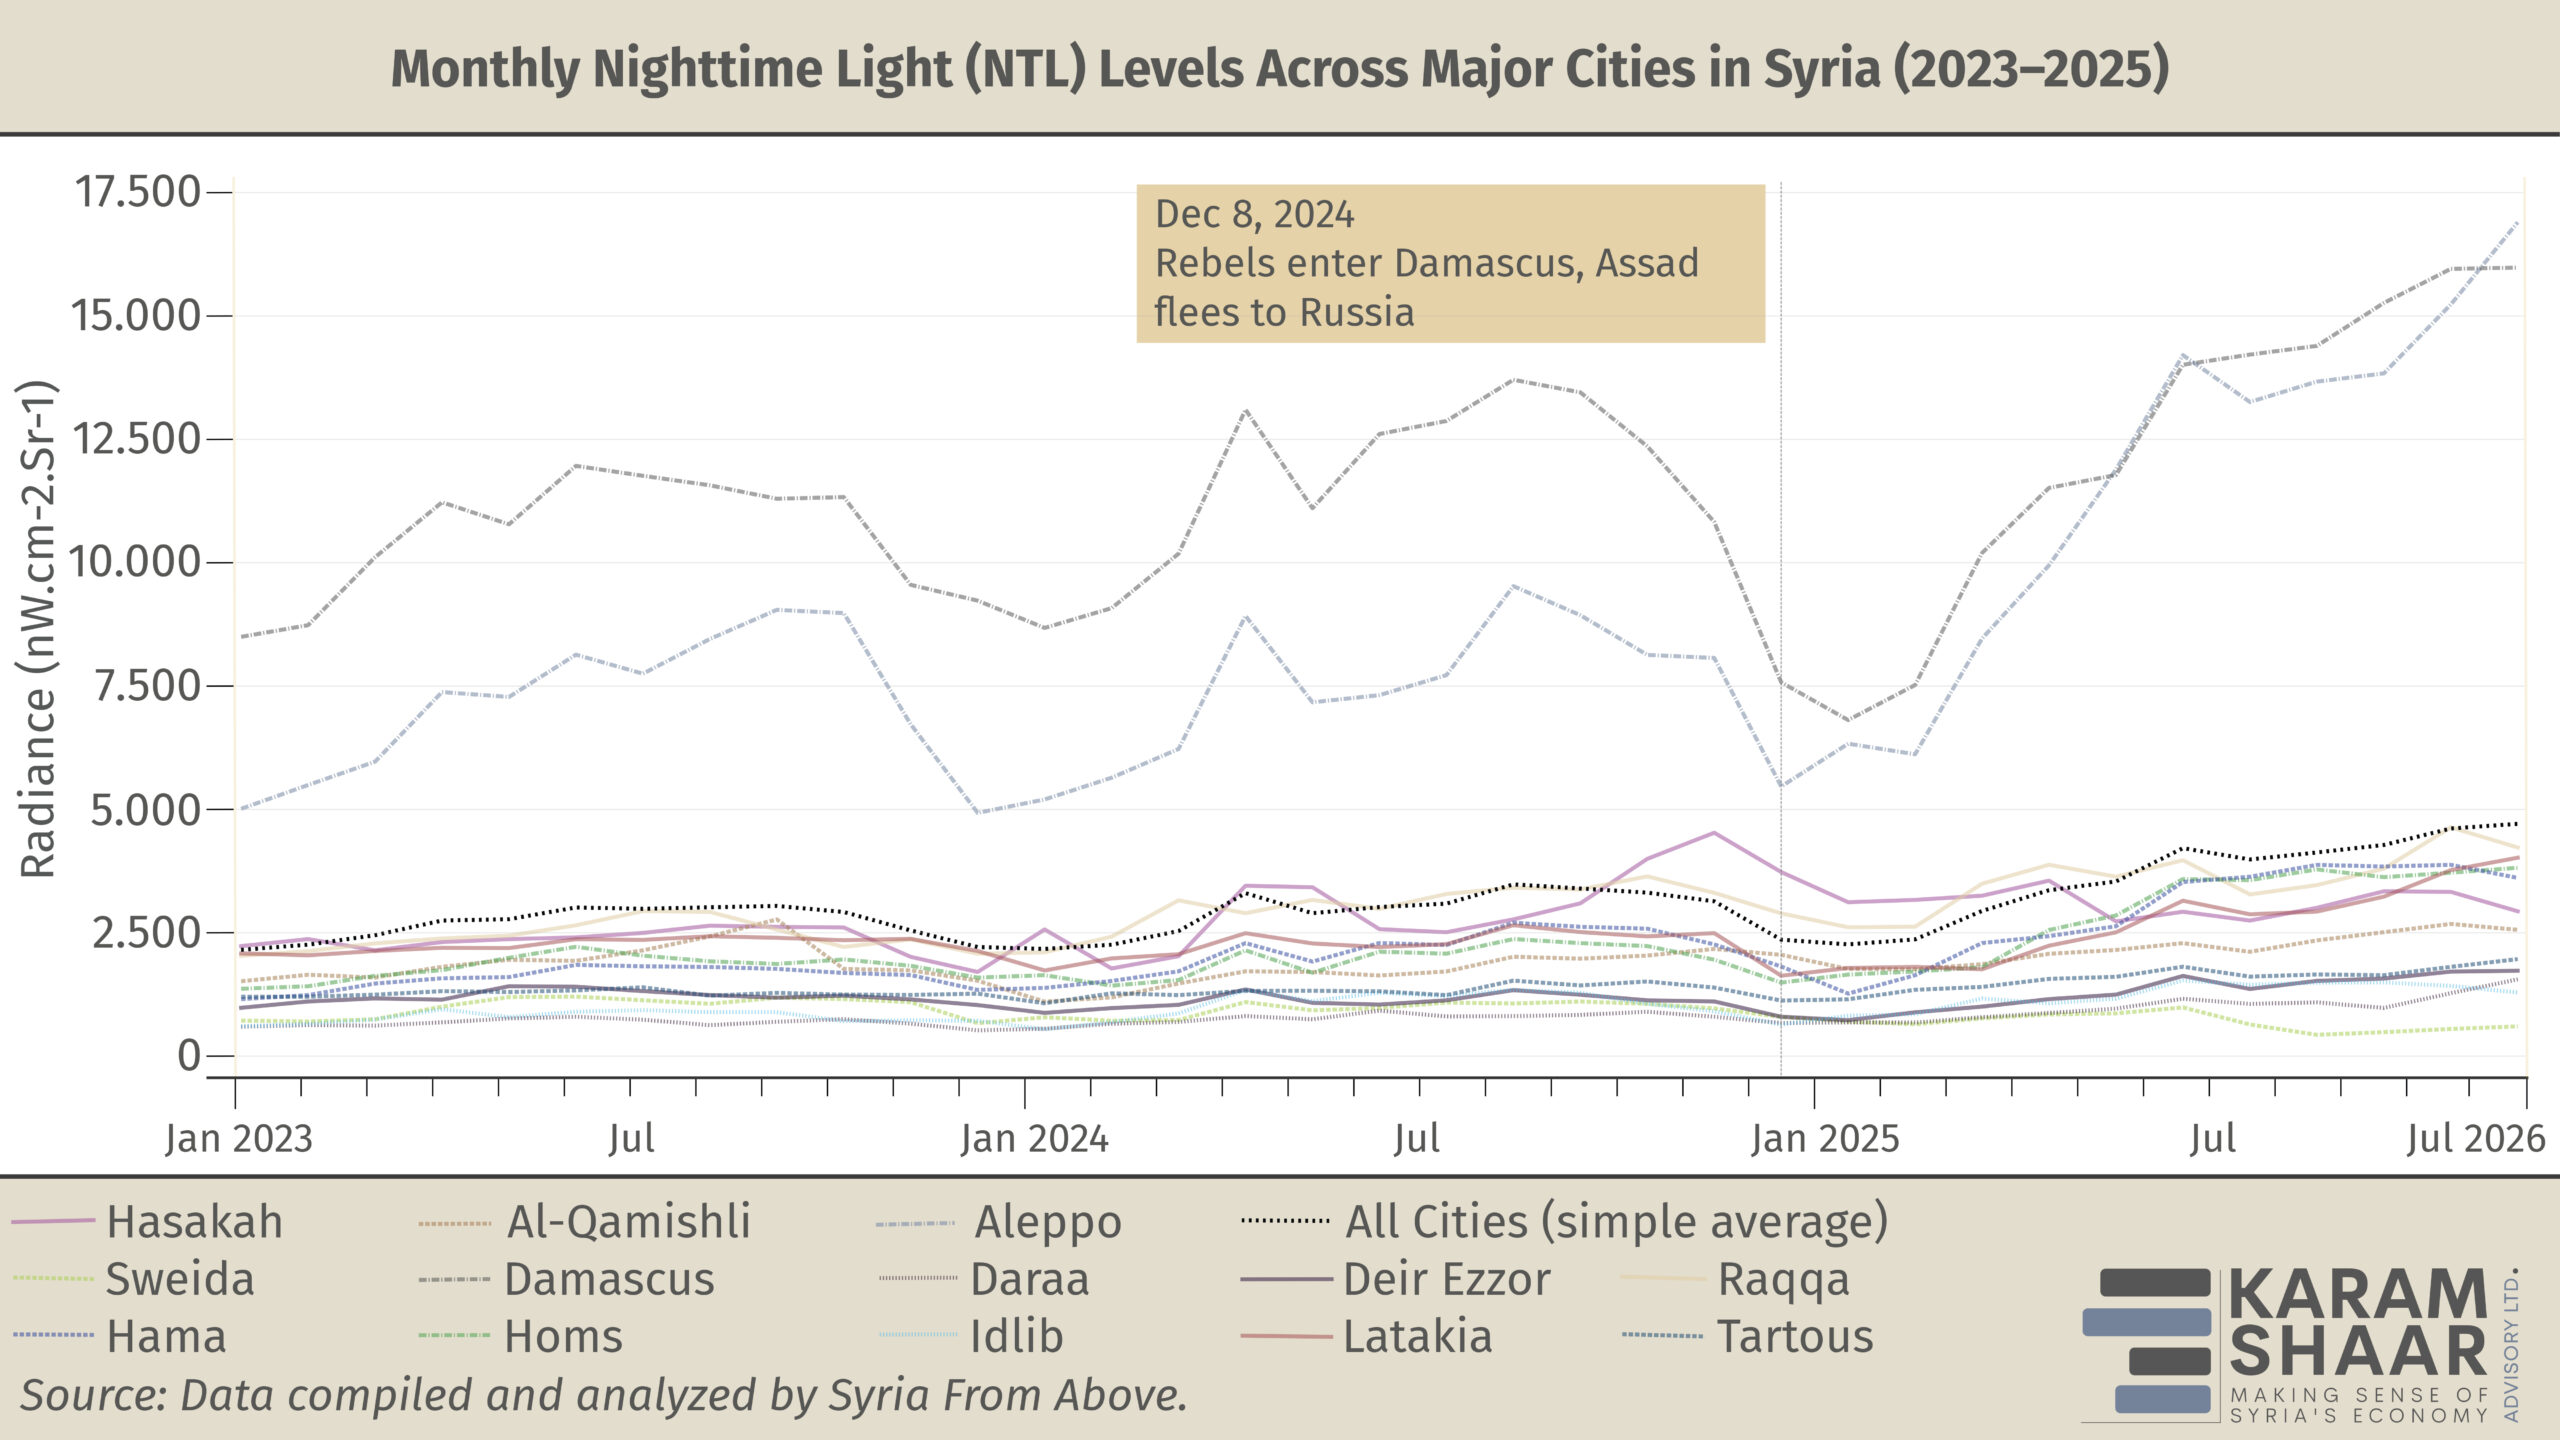Screen dimensions: 2560x1440
Task: Click the Dec 8, 2024 annotation box
Action: point(1450,263)
